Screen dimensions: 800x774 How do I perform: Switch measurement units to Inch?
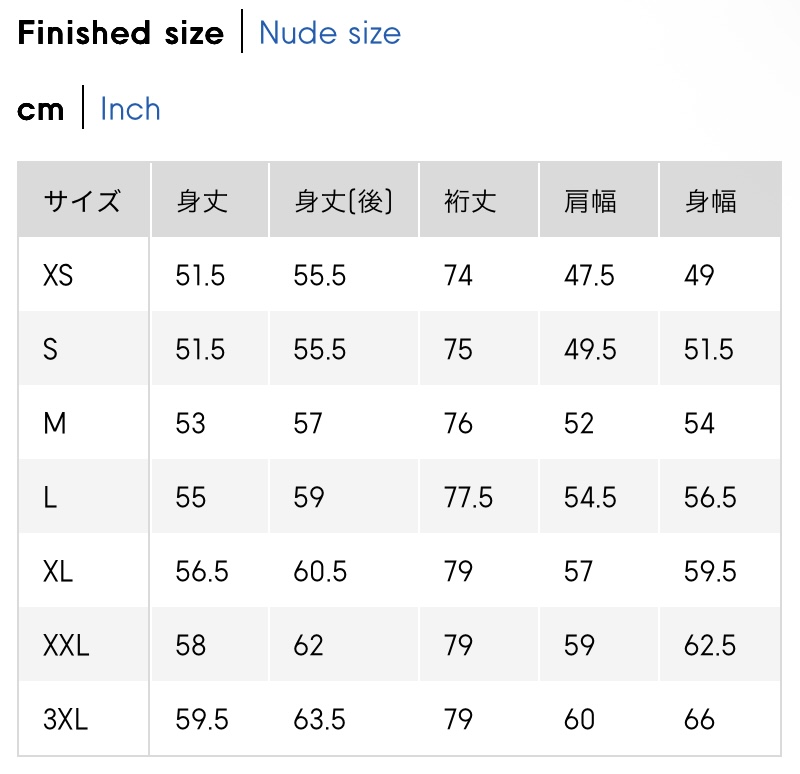(130, 109)
